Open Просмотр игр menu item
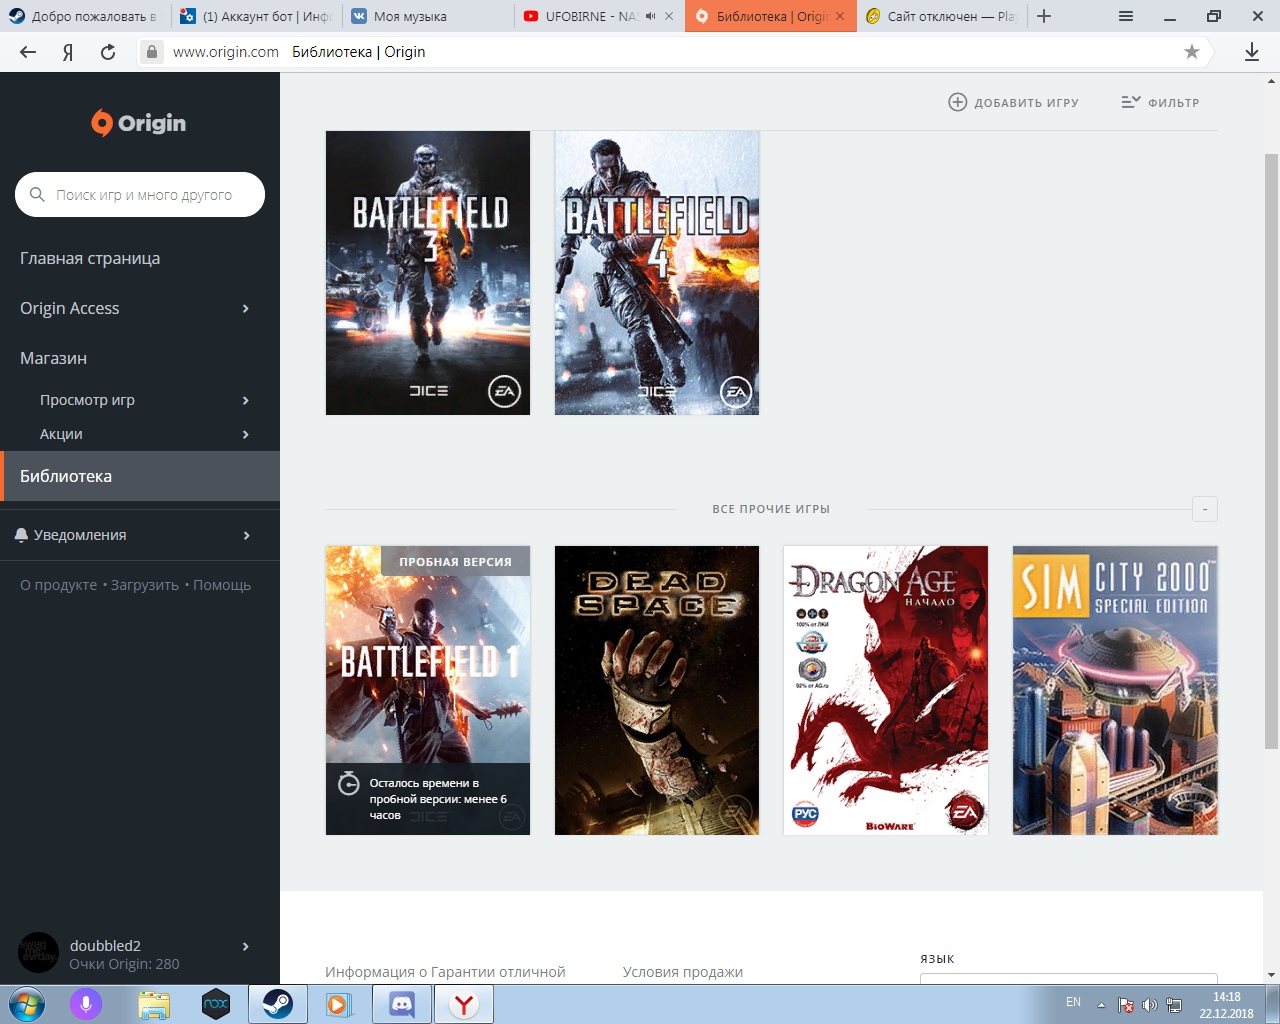This screenshot has height=1024, width=1280. click(x=87, y=400)
